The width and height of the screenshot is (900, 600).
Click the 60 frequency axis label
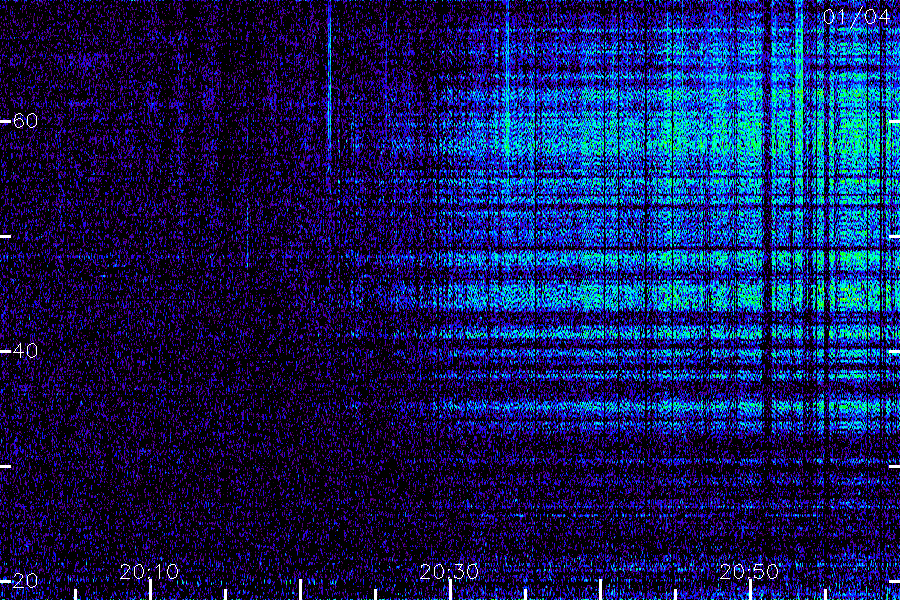tap(25, 121)
